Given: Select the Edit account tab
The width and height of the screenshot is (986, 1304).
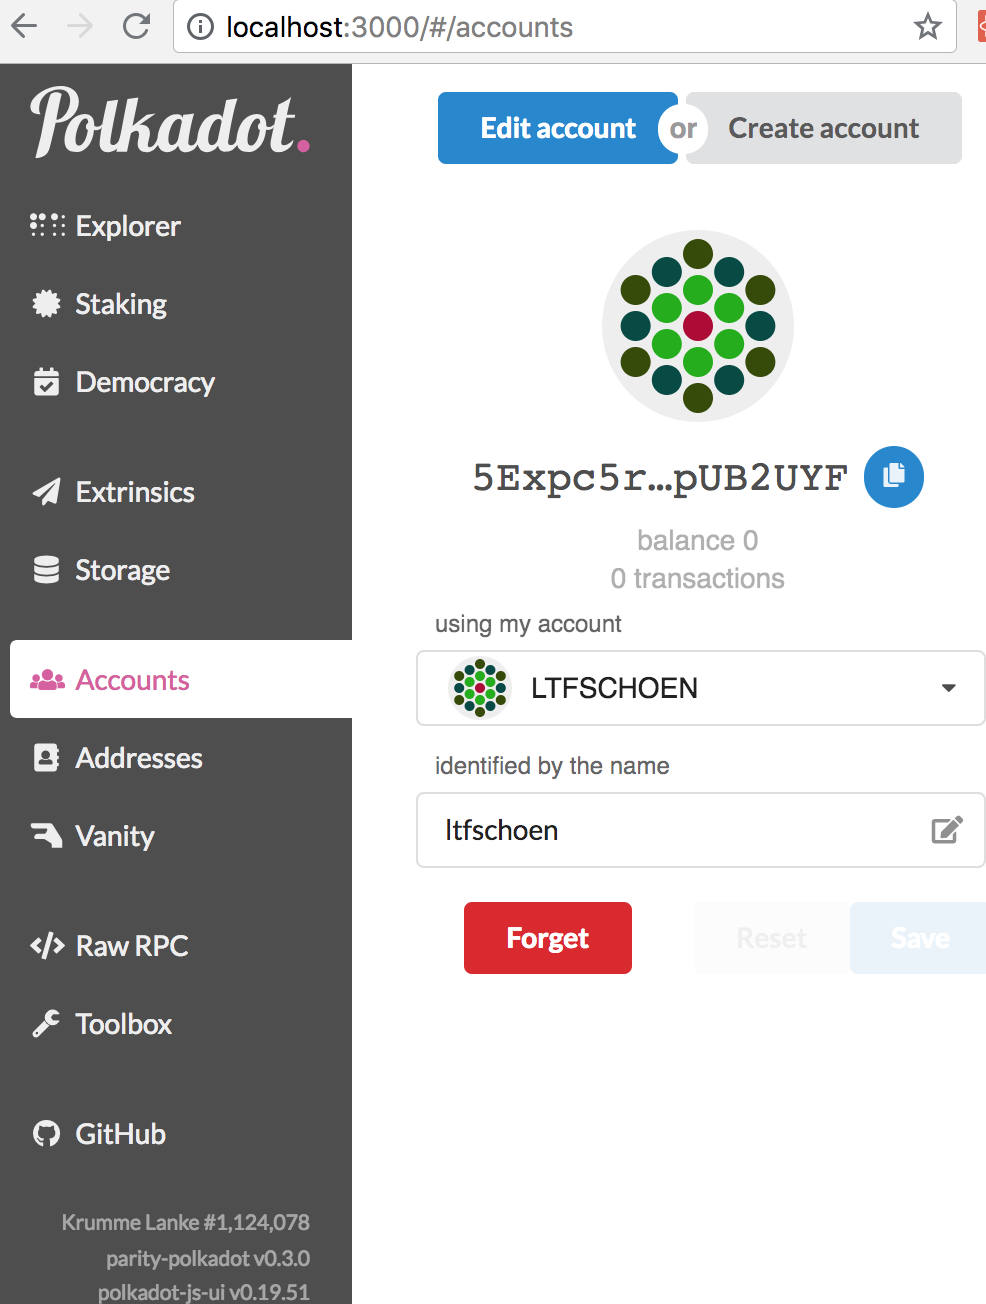Looking at the screenshot, I should click(558, 128).
